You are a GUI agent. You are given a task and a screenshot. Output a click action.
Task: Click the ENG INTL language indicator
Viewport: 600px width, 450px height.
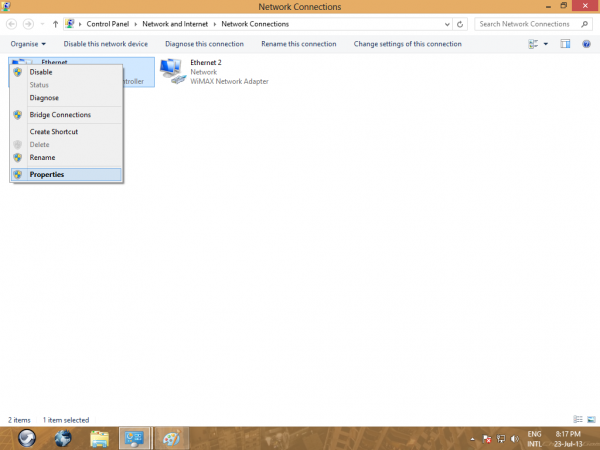coord(535,439)
